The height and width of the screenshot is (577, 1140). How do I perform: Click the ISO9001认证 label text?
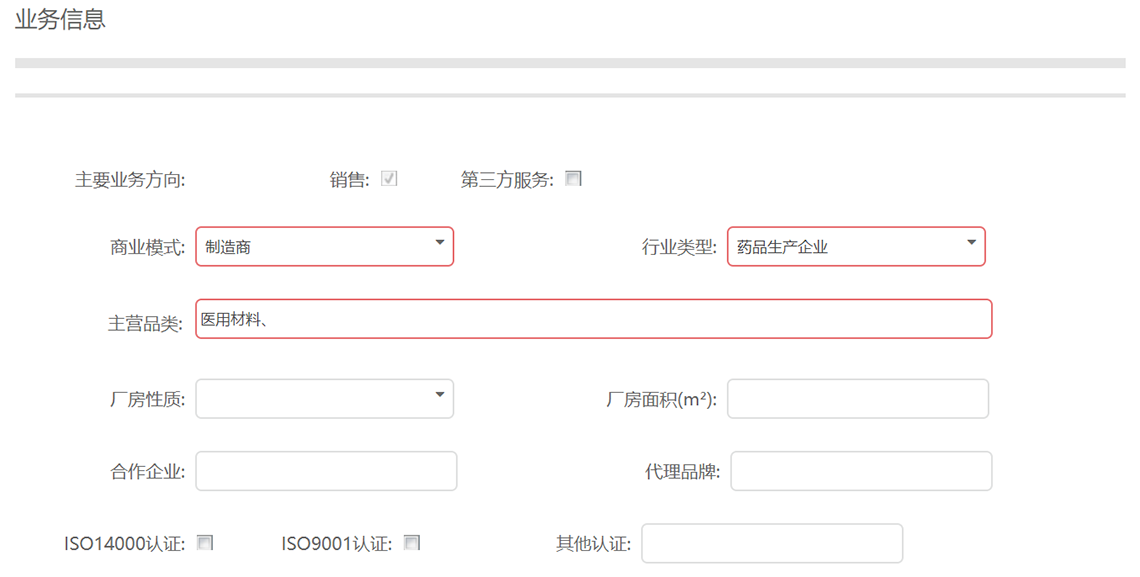point(336,544)
